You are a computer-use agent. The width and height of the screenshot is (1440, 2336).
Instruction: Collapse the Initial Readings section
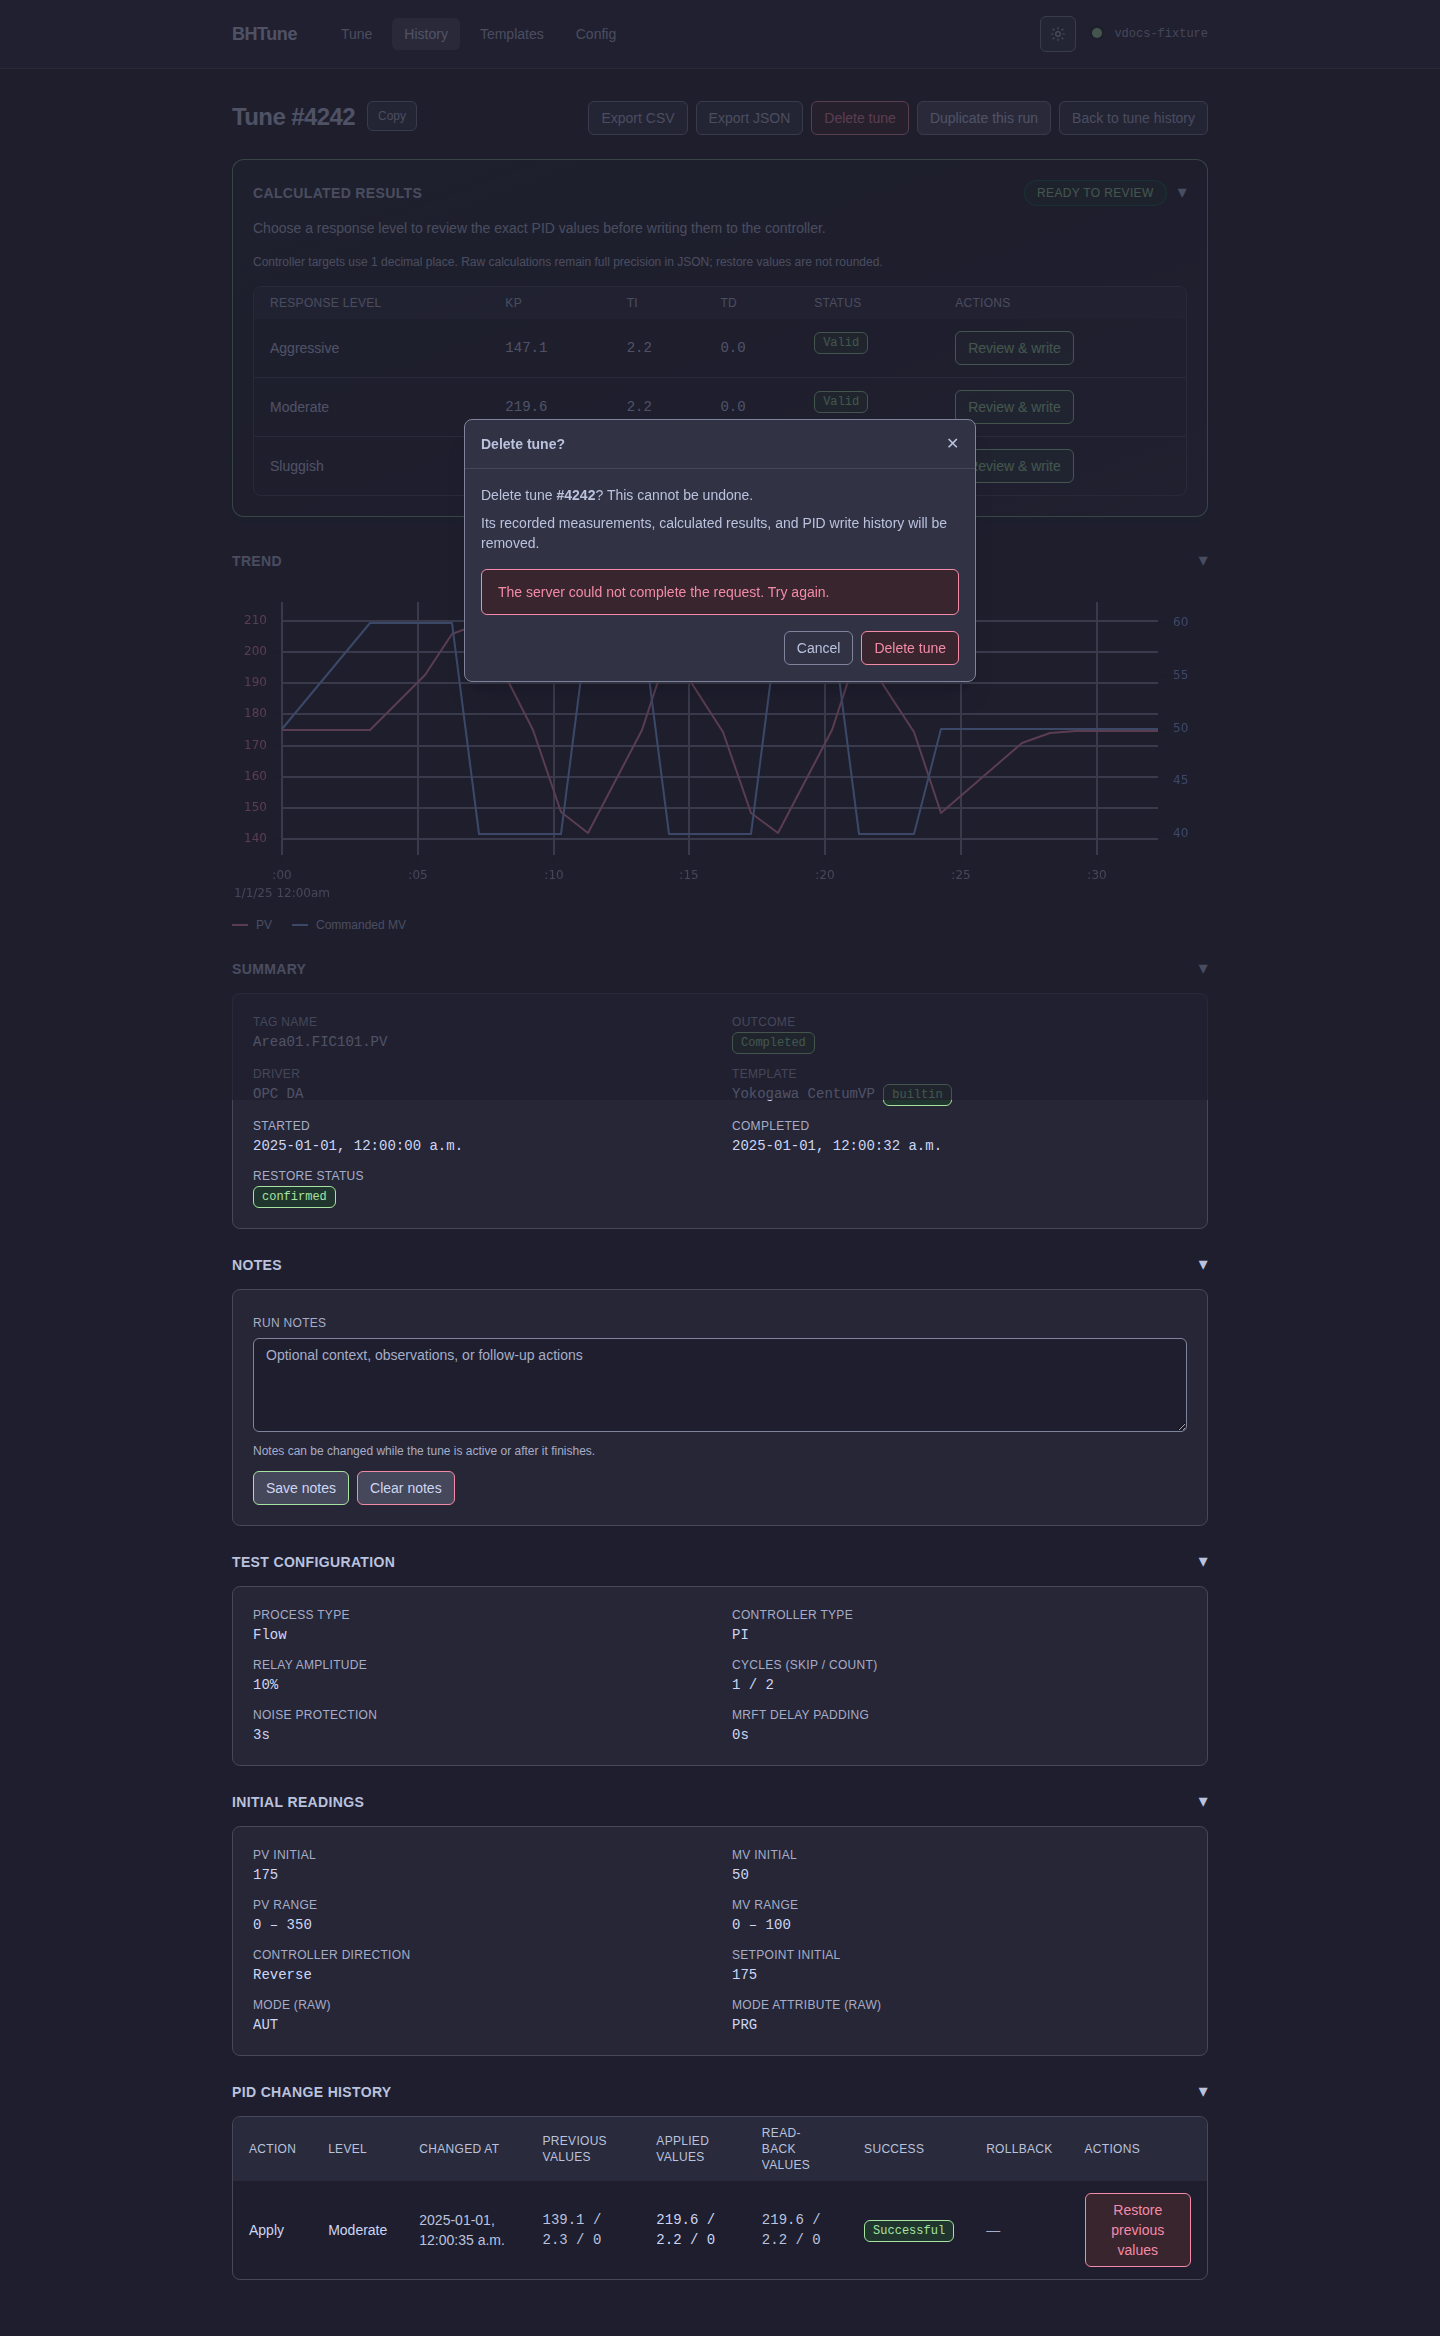pyautogui.click(x=1203, y=1802)
